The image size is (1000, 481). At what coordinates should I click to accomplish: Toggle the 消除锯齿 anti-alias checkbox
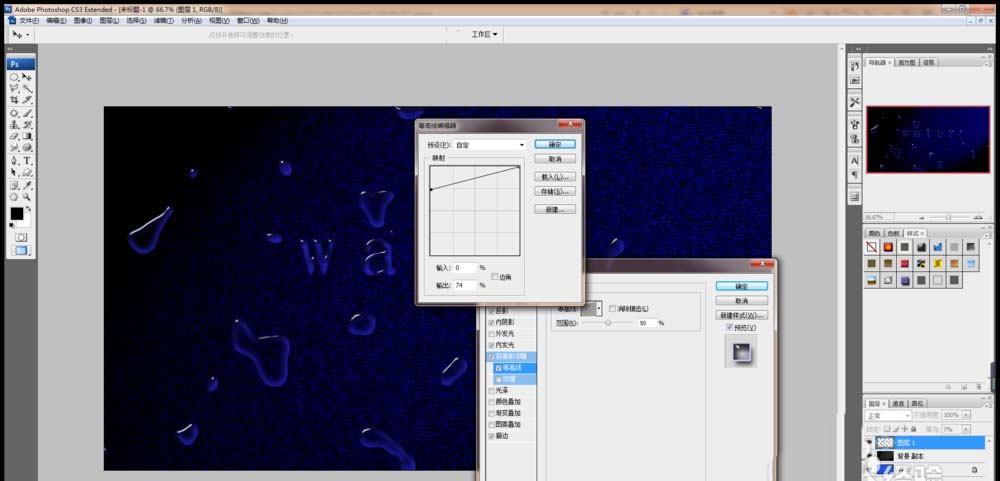(x=612, y=309)
